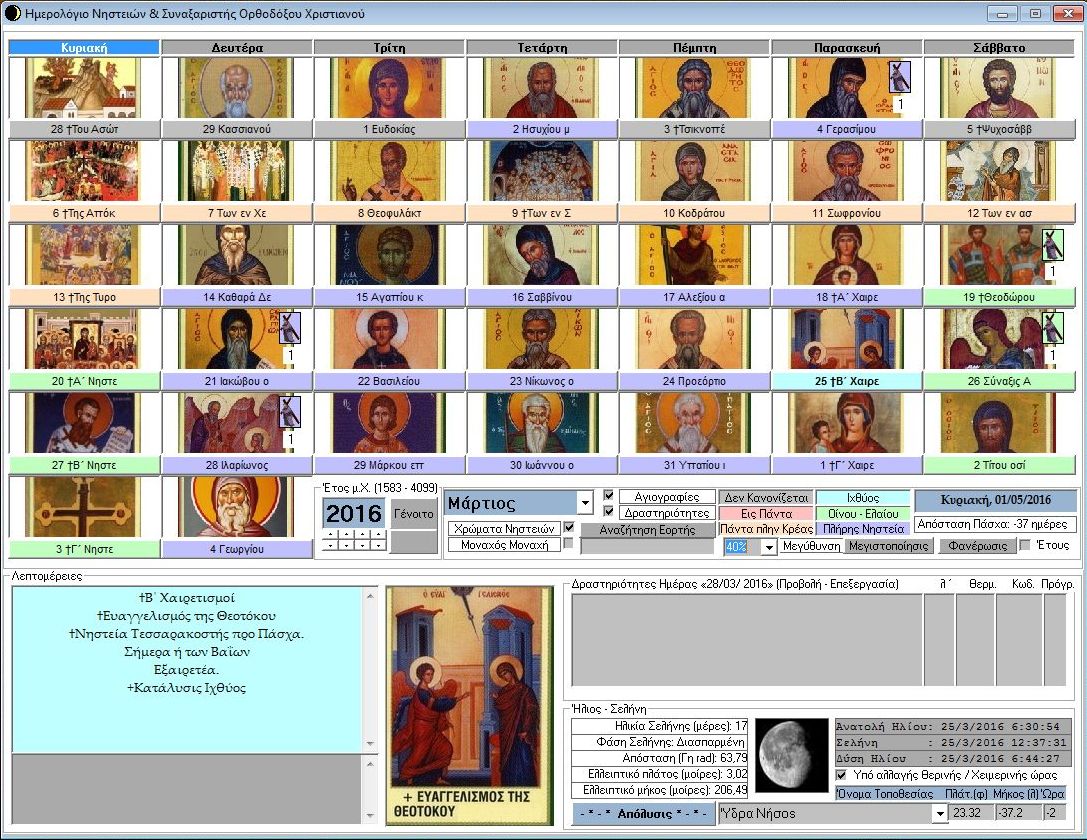Select the image above 10 Κοδράτου
This screenshot has height=840, width=1087.
tap(694, 172)
